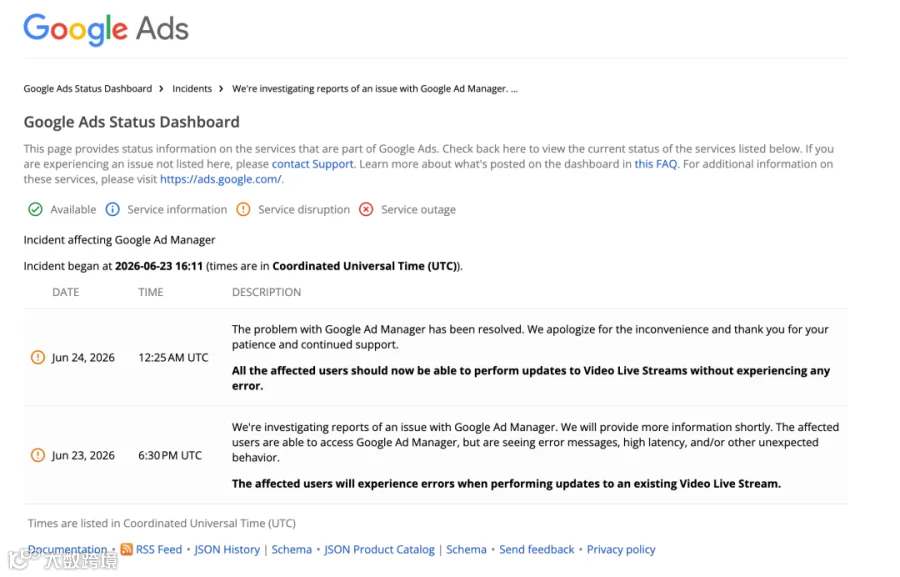Click the blue Service information icon
This screenshot has width=900, height=577.
(112, 210)
